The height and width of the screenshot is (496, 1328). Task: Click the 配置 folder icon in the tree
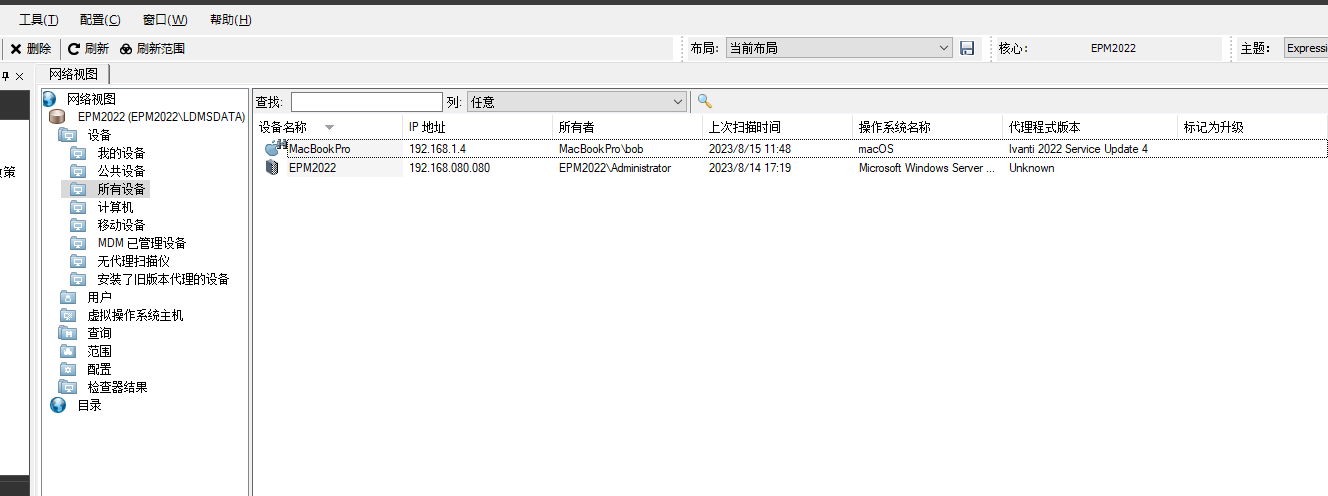pos(67,369)
